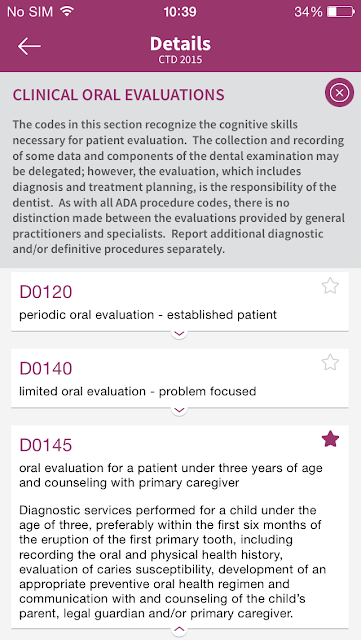This screenshot has height=640, width=361.
Task: Select the D0145 code heading
Action: pos(46,445)
